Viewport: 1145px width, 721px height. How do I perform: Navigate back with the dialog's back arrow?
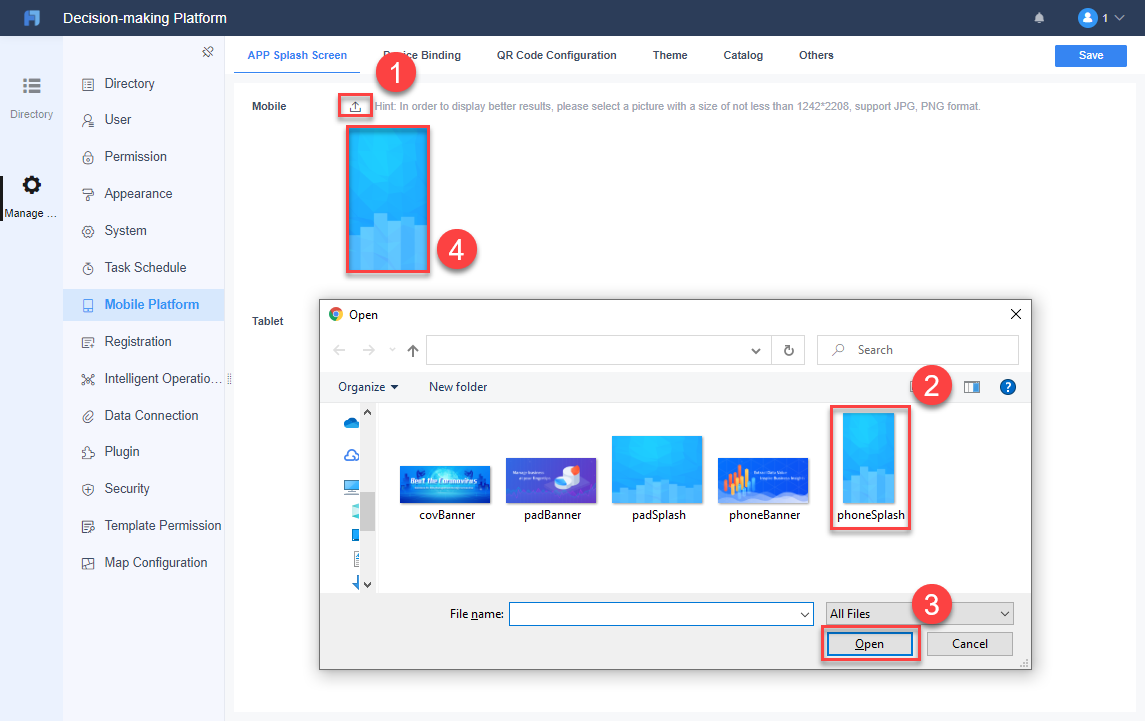340,350
